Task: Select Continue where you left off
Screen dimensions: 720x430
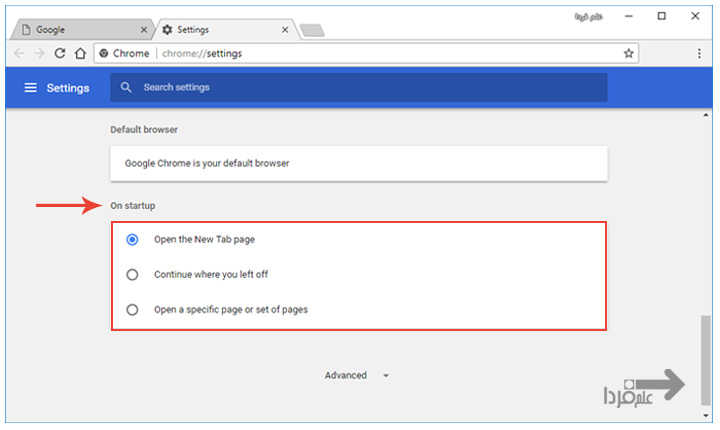Action: click(x=132, y=274)
